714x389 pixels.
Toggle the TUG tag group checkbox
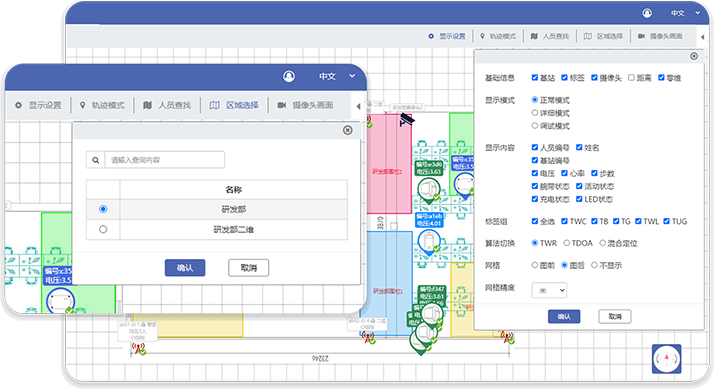pyautogui.click(x=667, y=221)
